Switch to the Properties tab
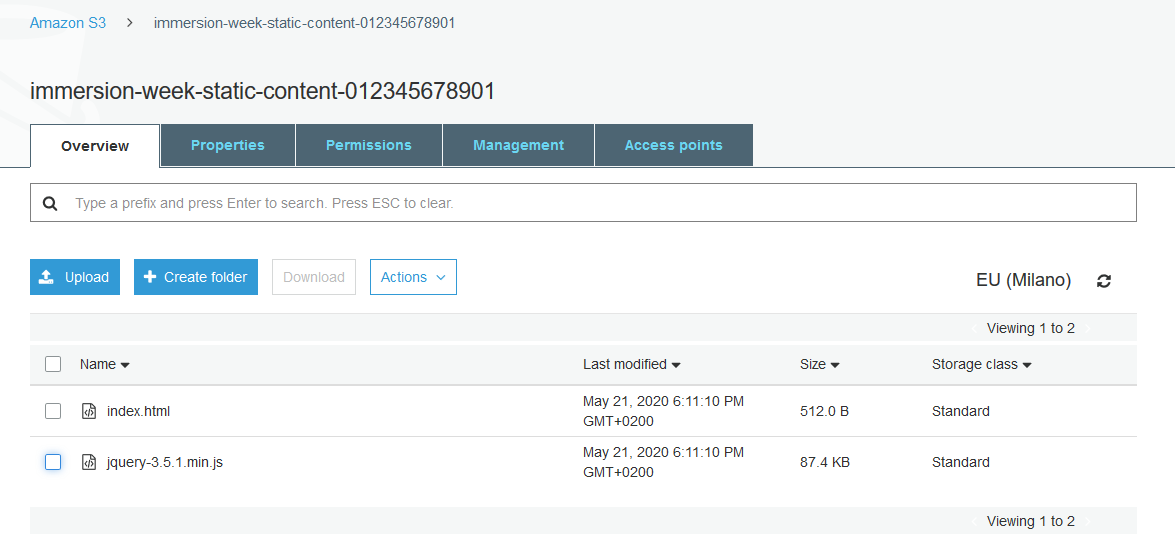The width and height of the screenshot is (1175, 555). click(x=228, y=145)
